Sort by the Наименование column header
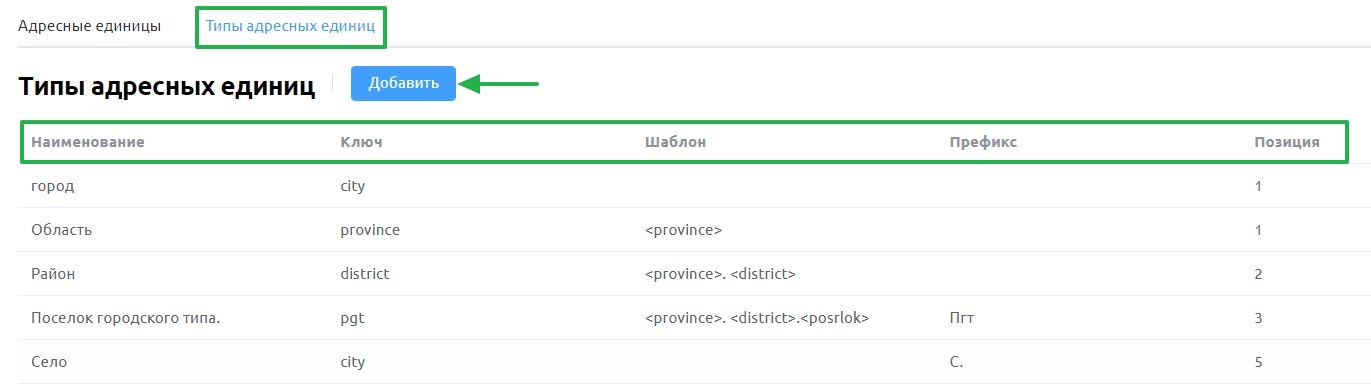1371x385 pixels. click(x=88, y=142)
